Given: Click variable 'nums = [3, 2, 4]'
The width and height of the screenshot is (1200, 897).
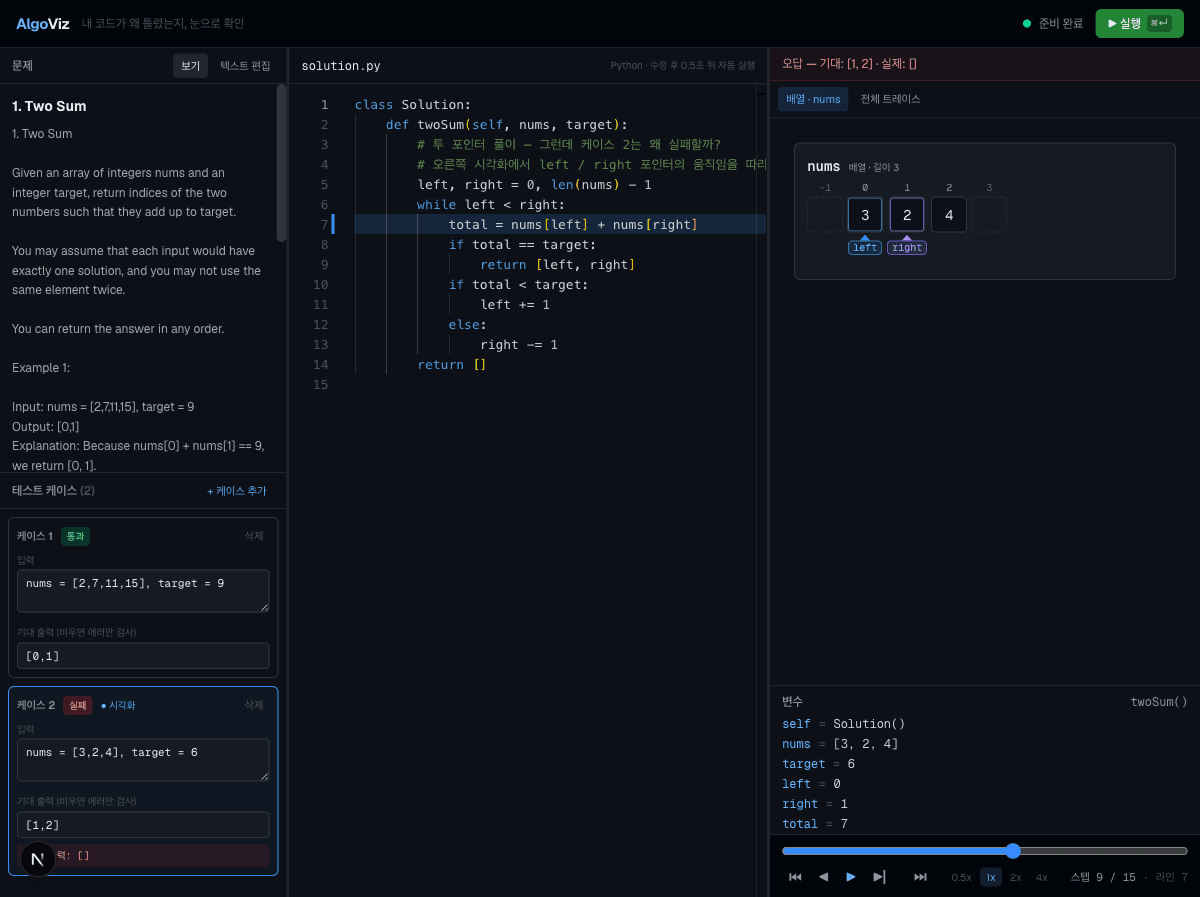Looking at the screenshot, I should tap(840, 744).
